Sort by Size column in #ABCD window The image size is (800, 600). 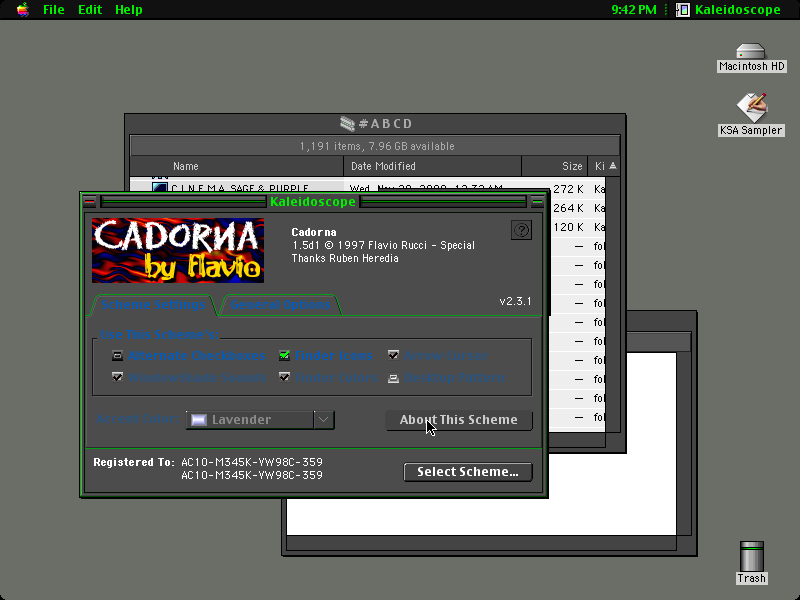point(555,166)
